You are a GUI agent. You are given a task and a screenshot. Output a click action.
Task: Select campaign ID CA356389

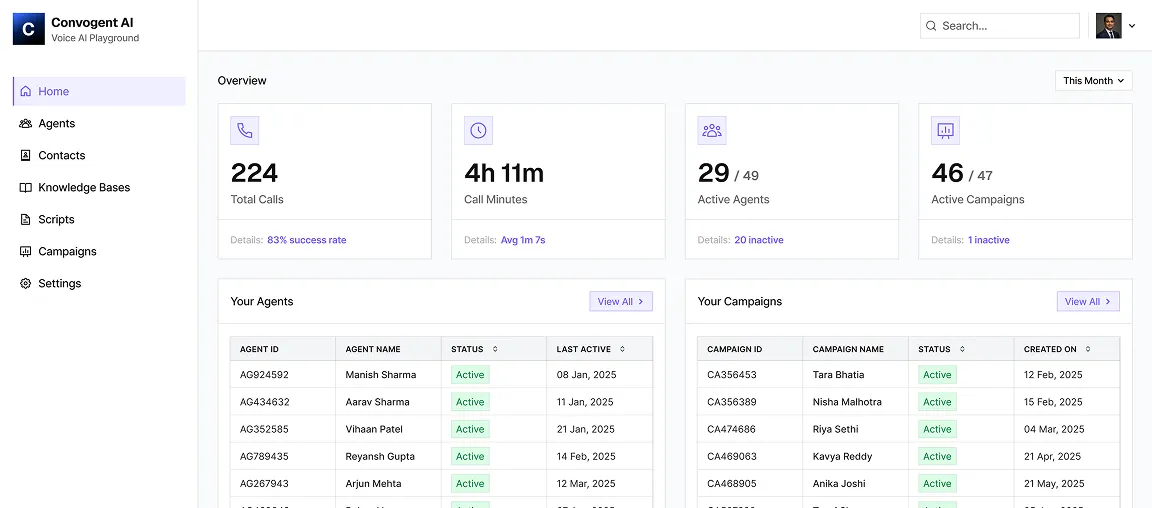[x=732, y=402]
